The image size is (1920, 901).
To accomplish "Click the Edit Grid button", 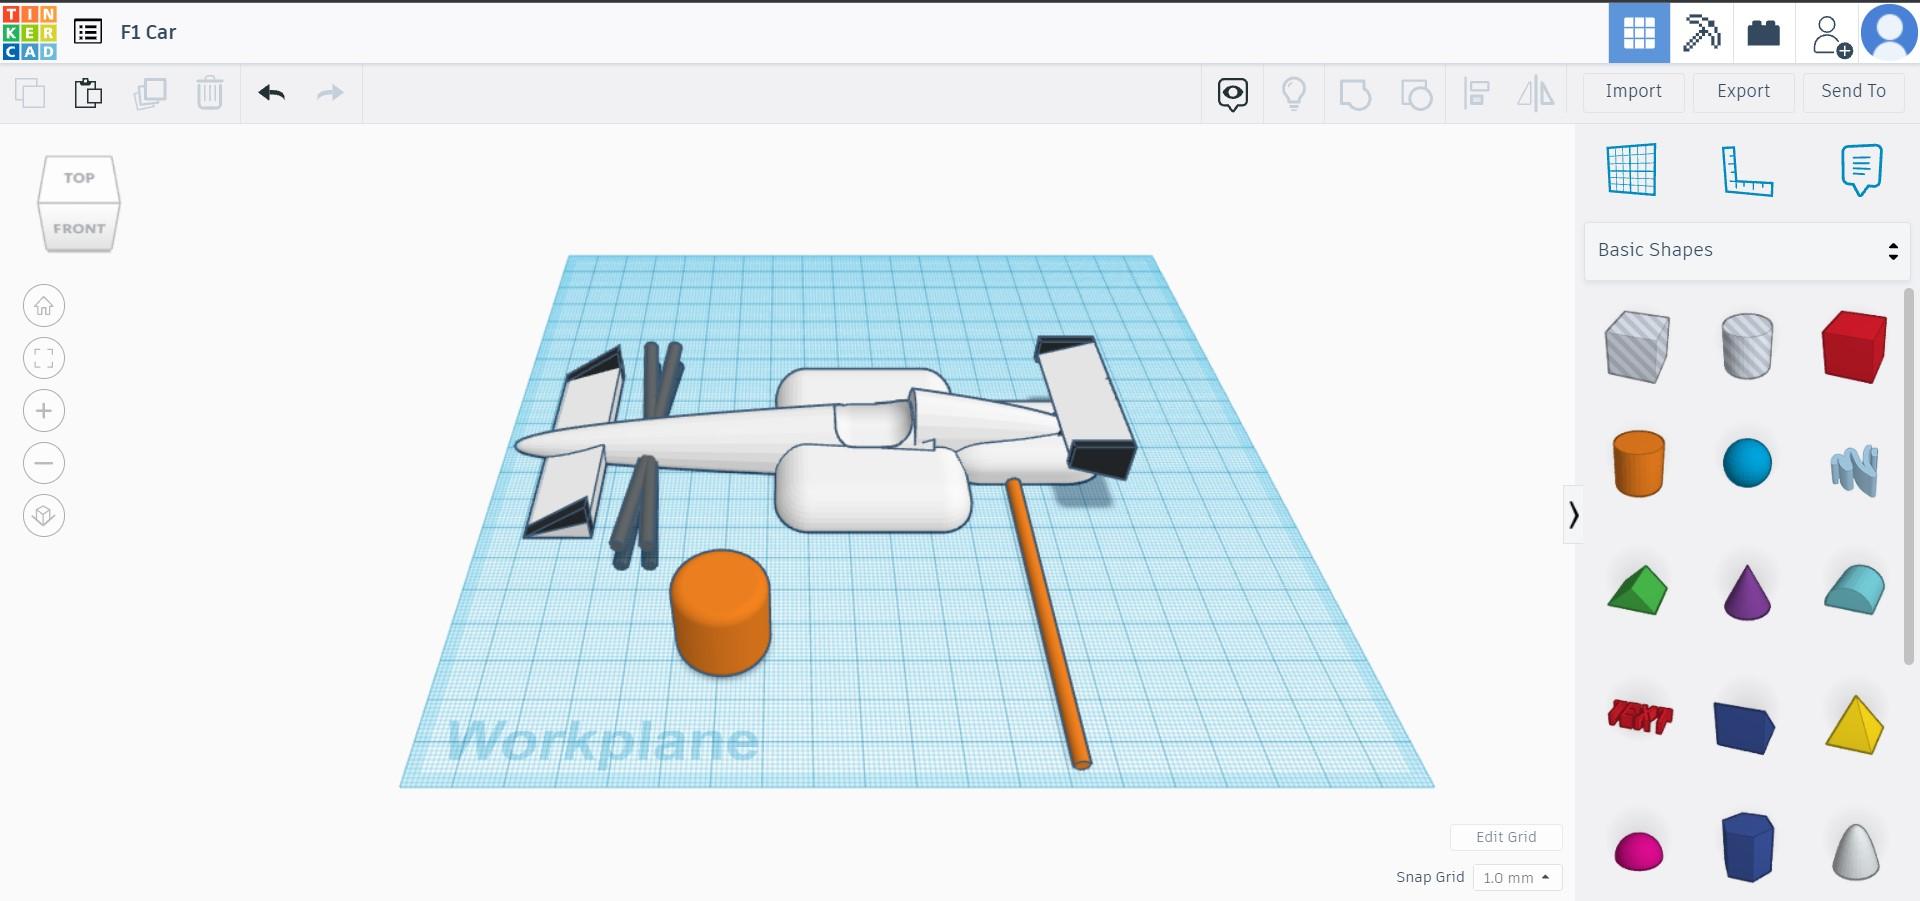I will point(1506,837).
